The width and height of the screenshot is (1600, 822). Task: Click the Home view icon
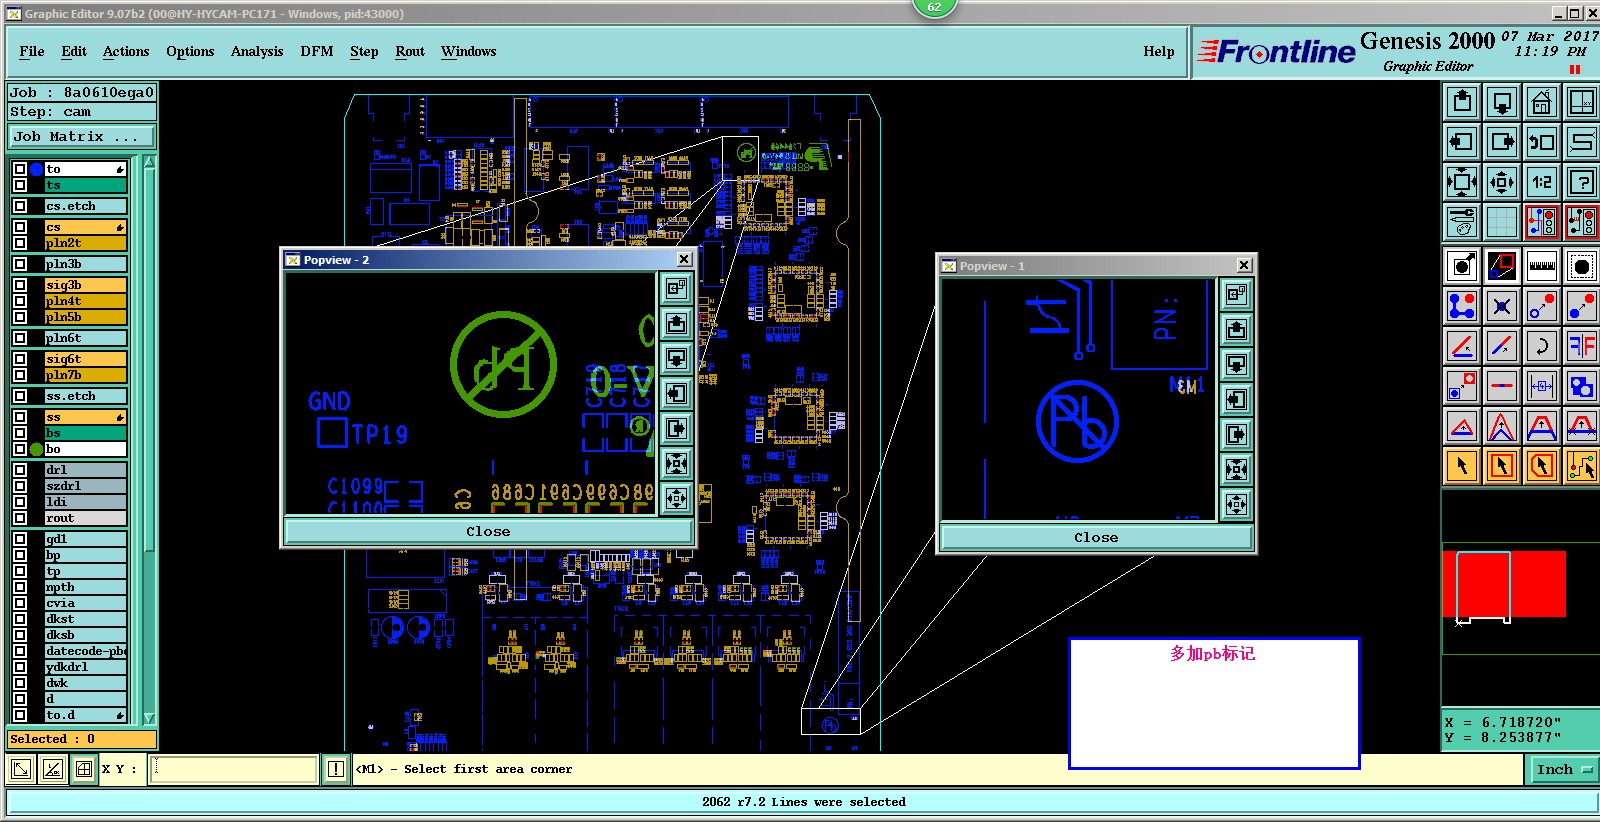point(1542,102)
